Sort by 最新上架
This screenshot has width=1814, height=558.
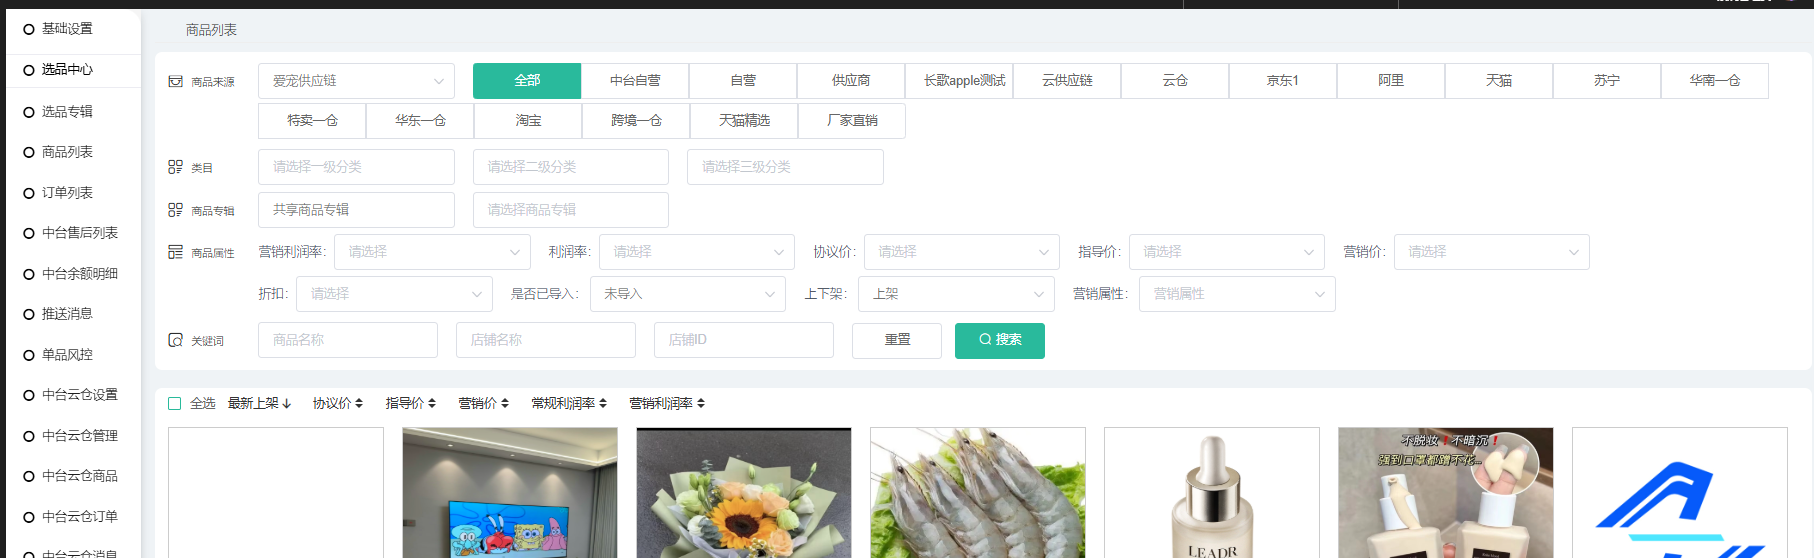tap(259, 404)
